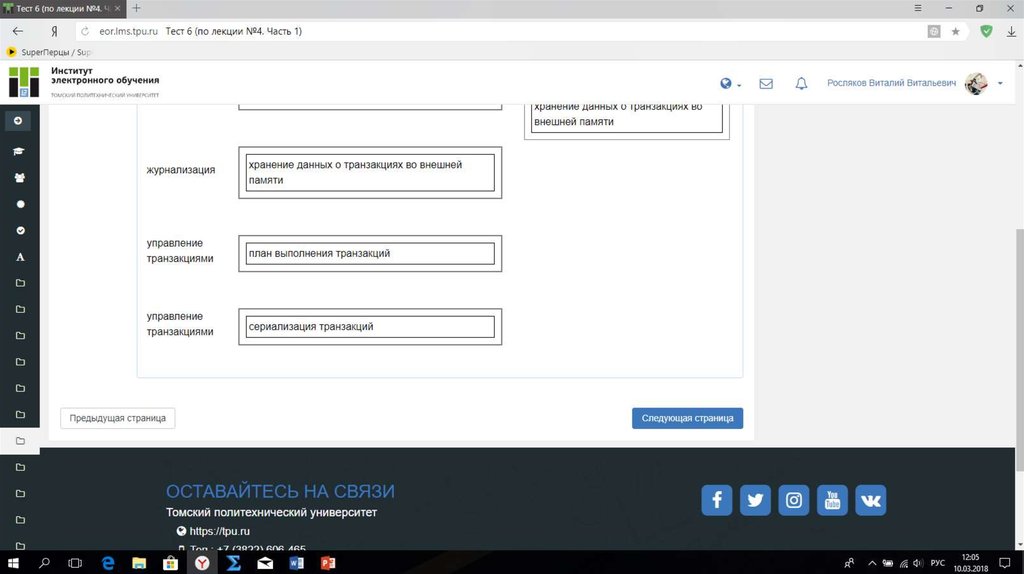The width and height of the screenshot is (1024, 574).
Task: Expand user menu arrow next to avatar
Action: (1000, 84)
